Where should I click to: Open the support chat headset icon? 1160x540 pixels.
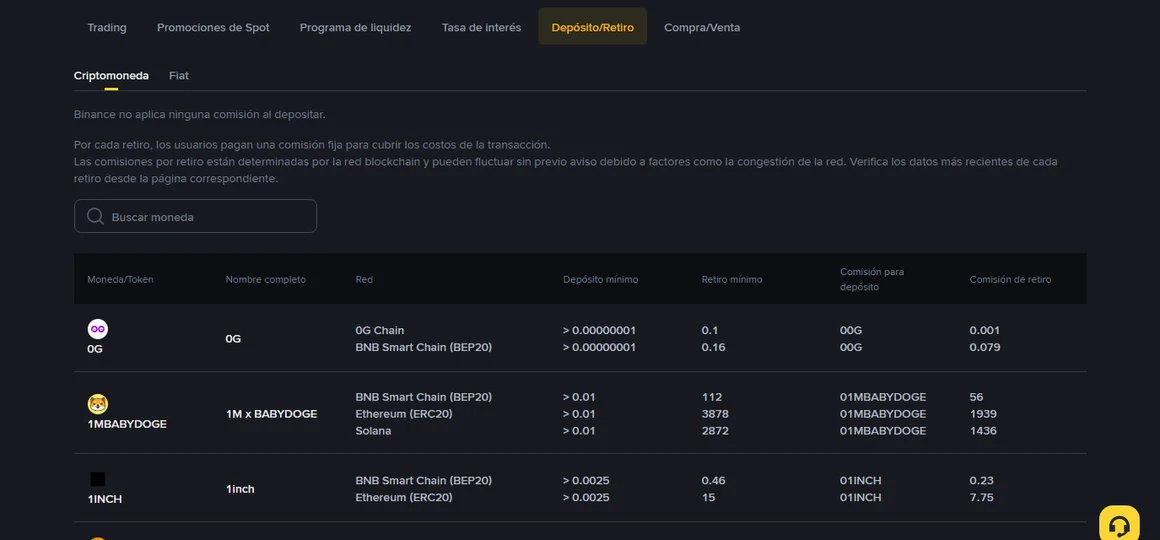1119,525
